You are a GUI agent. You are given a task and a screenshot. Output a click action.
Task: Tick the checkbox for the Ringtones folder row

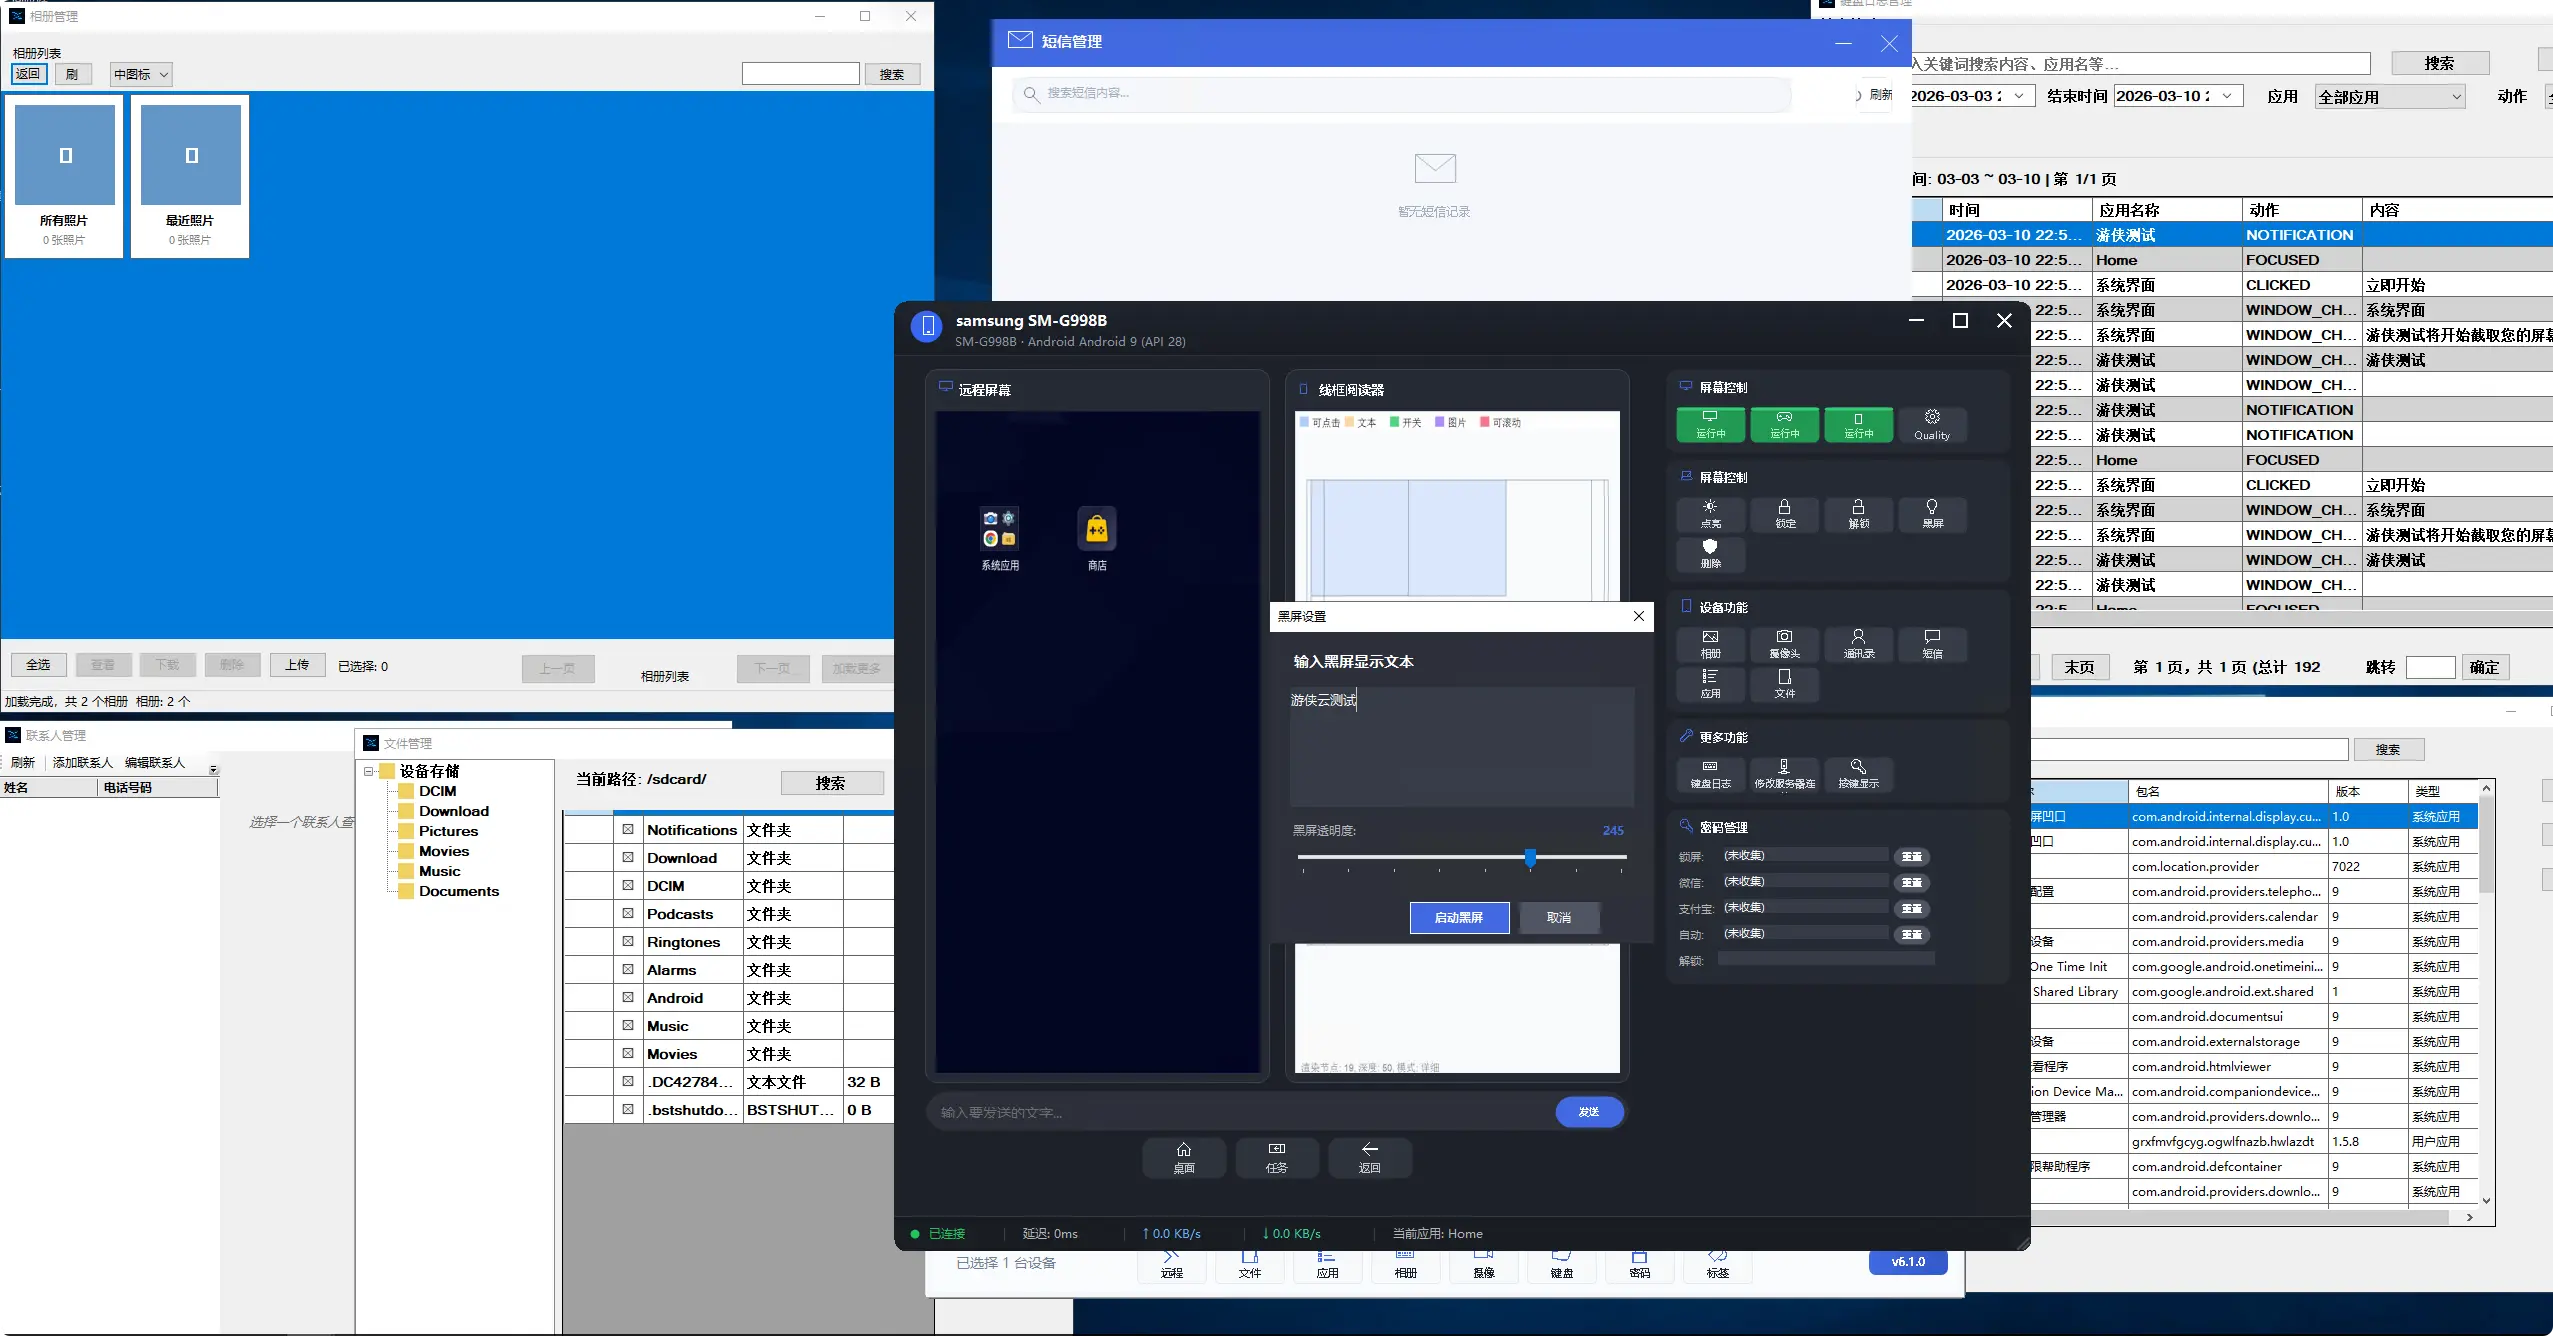pyautogui.click(x=628, y=941)
